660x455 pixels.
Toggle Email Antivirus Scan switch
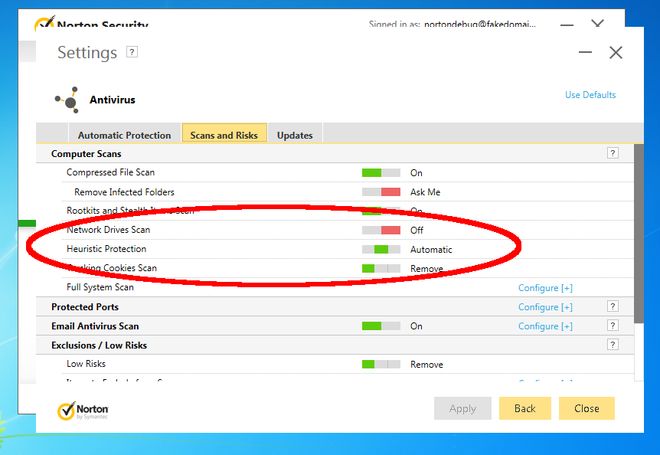[x=381, y=326]
